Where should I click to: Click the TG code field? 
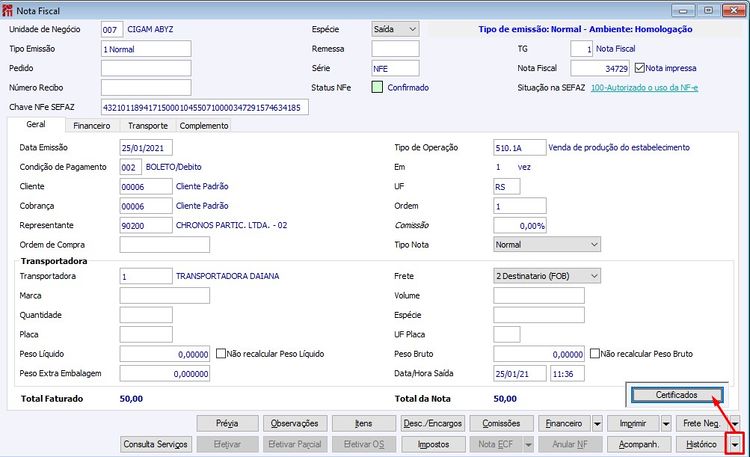pyautogui.click(x=582, y=49)
